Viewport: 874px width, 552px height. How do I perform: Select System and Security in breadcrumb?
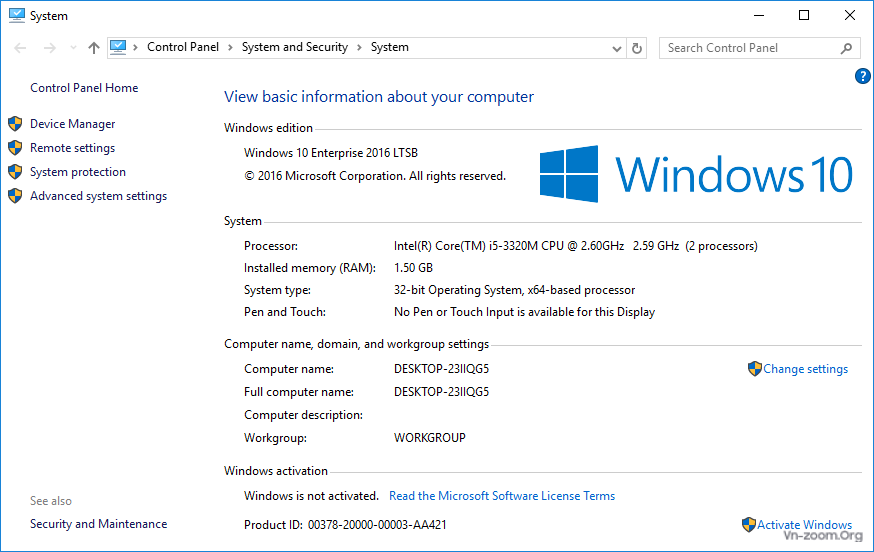(x=295, y=47)
